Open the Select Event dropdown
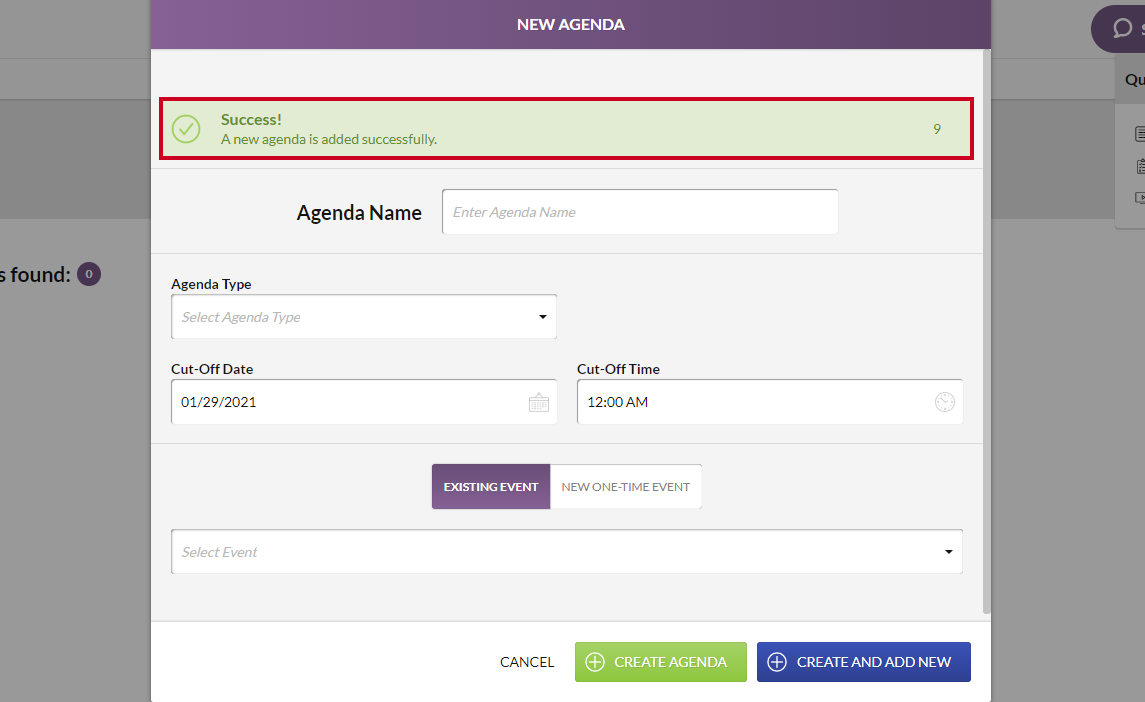The height and width of the screenshot is (702, 1145). click(x=567, y=552)
